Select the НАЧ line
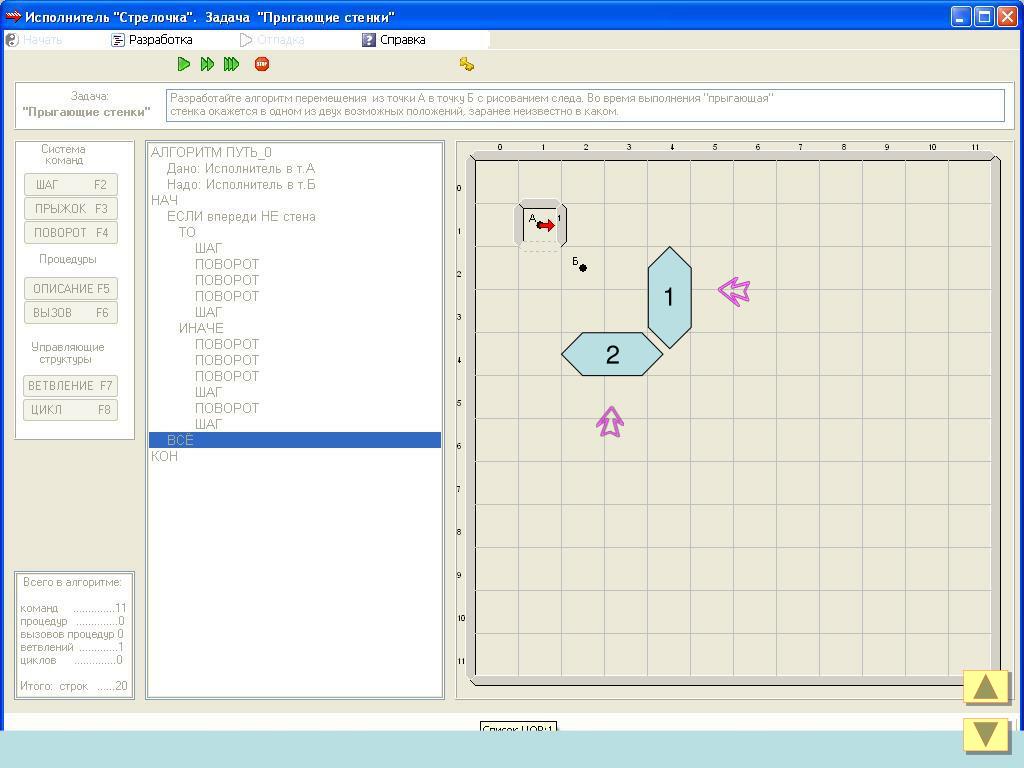1024x768 pixels. [164, 200]
